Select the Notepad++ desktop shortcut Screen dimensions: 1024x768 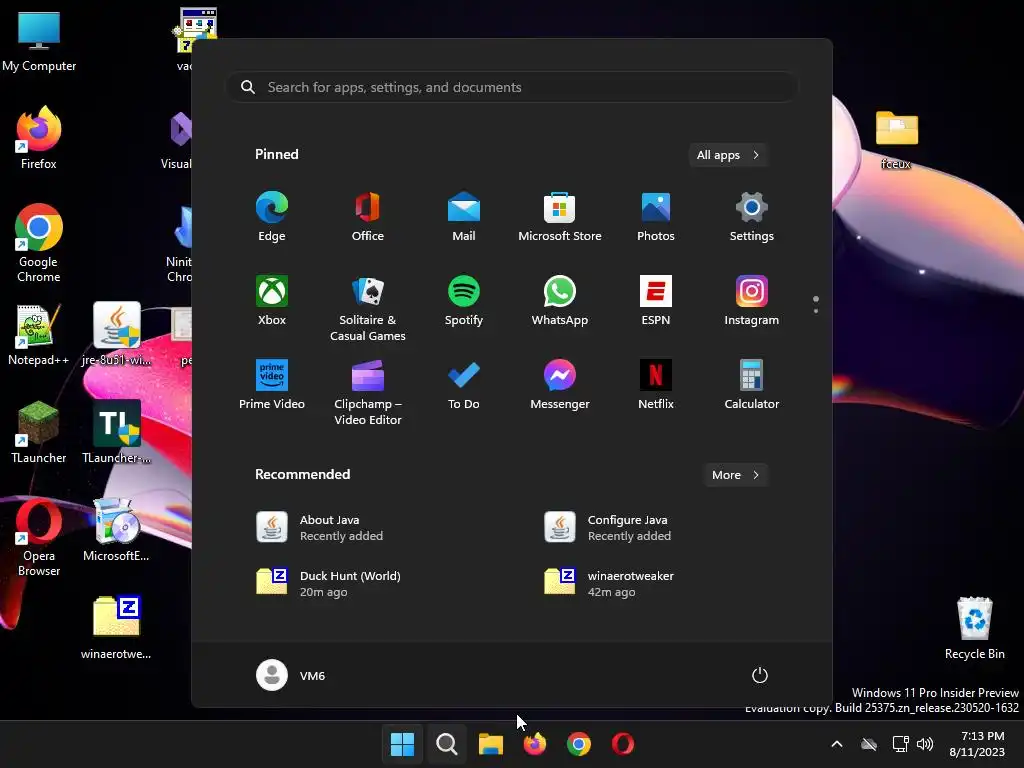(39, 334)
